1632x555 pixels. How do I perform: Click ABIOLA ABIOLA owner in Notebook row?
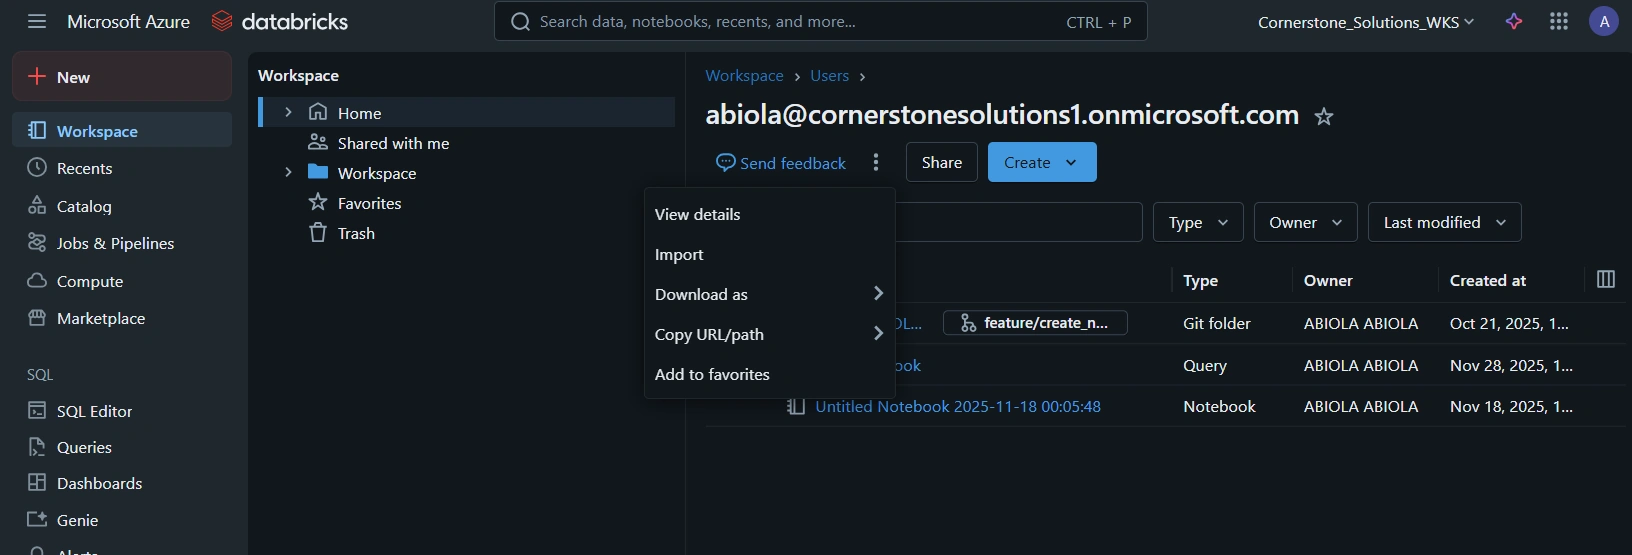(1361, 406)
